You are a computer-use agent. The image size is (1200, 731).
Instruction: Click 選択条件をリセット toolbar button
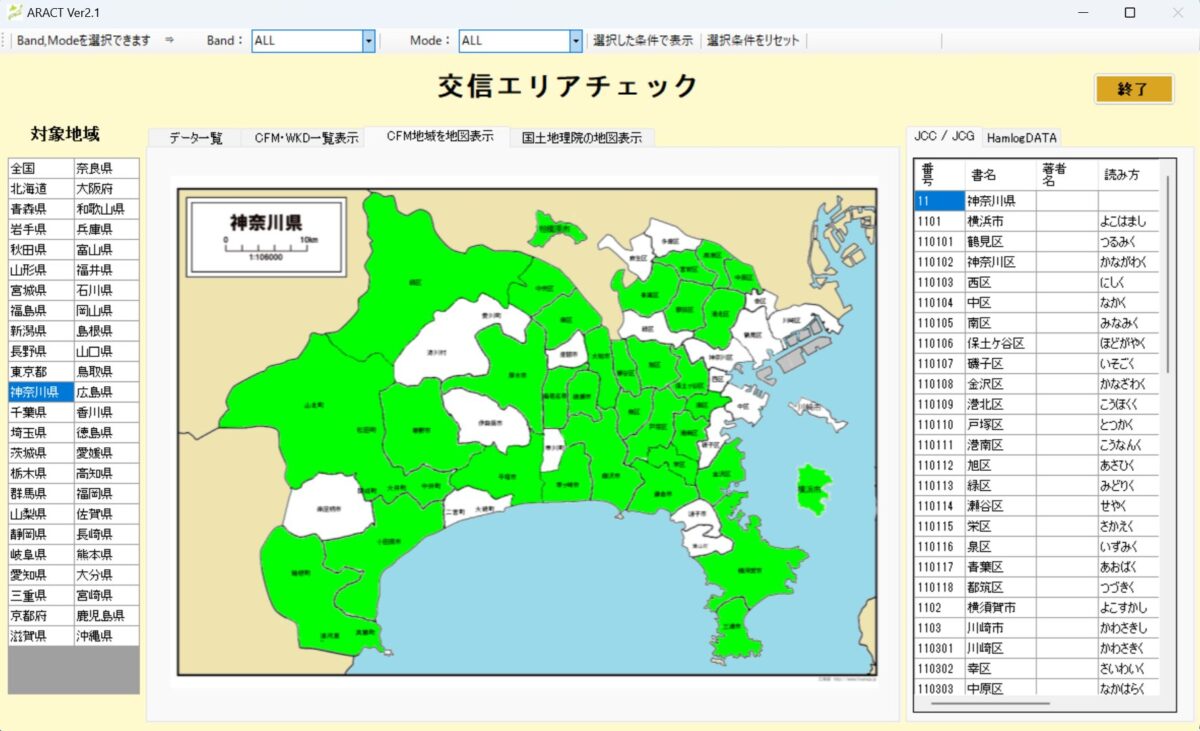[x=753, y=41]
